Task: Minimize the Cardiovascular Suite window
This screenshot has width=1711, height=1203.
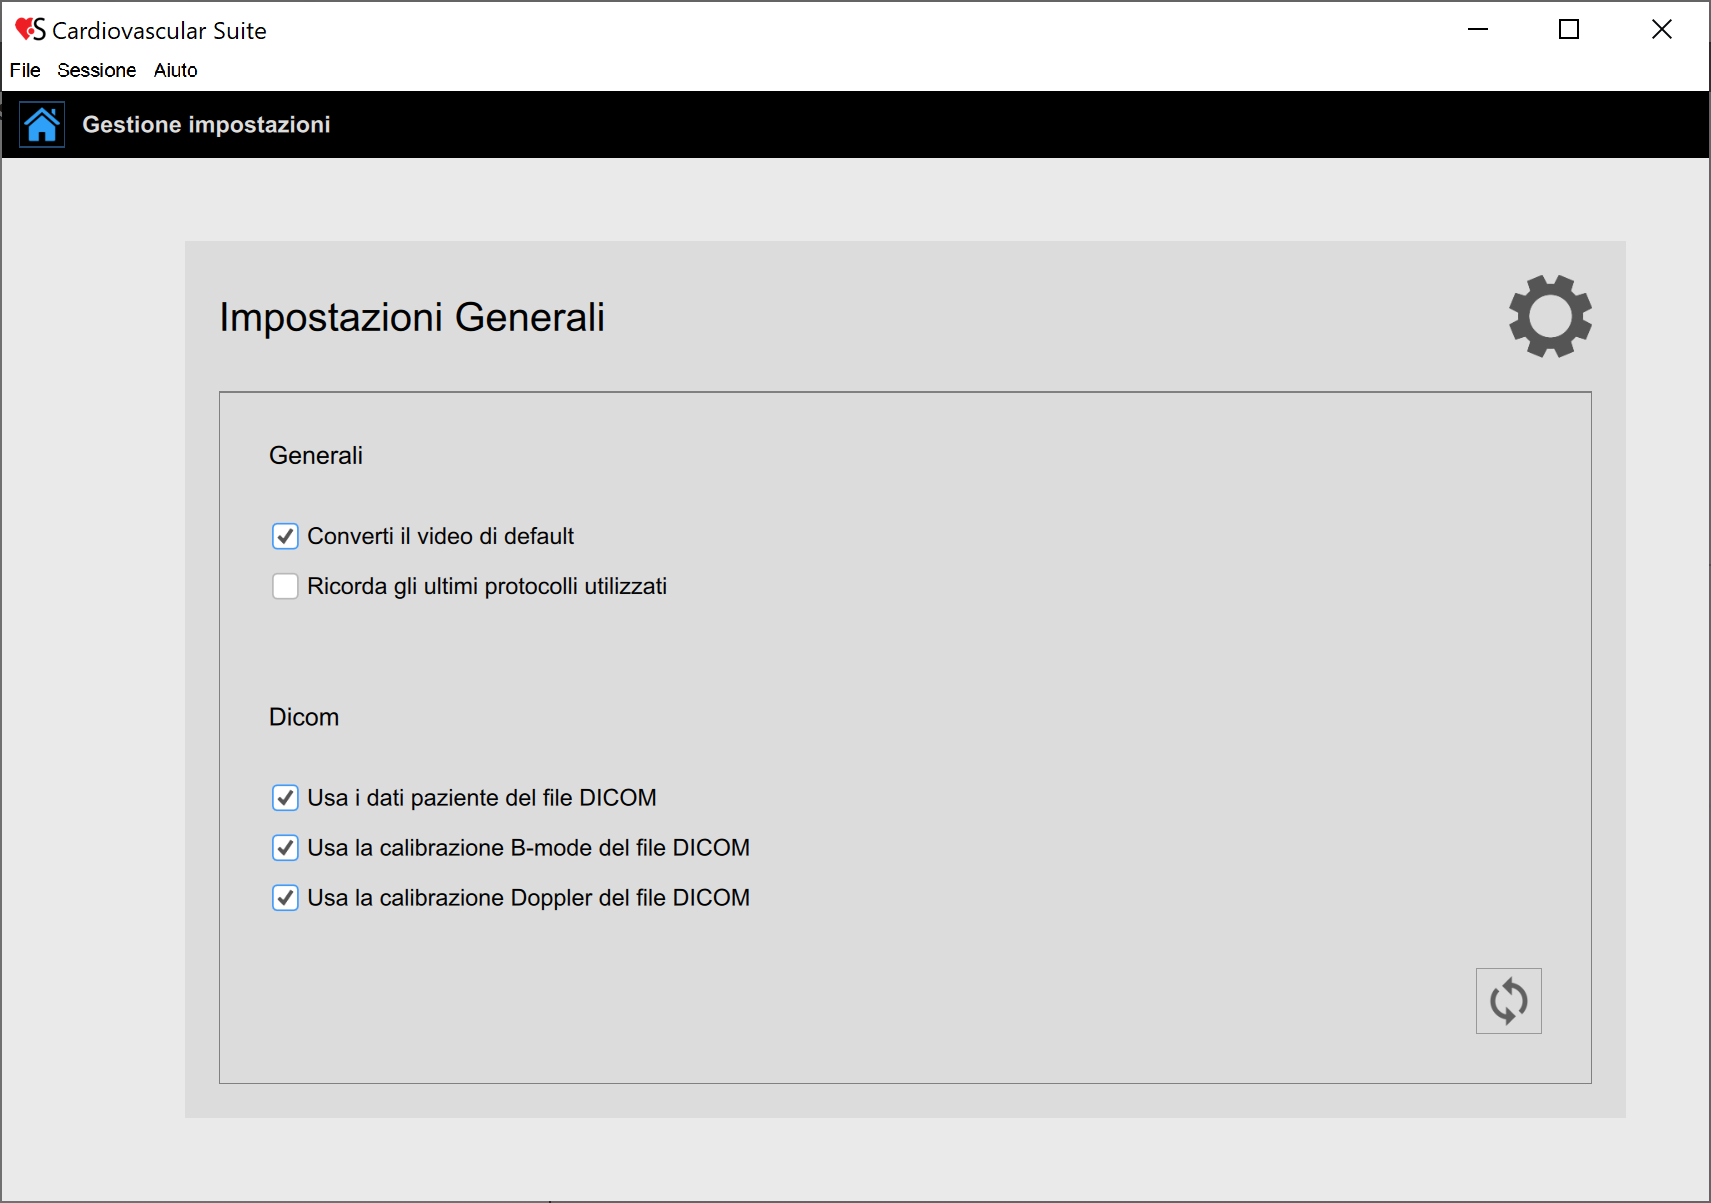Action: [1477, 30]
